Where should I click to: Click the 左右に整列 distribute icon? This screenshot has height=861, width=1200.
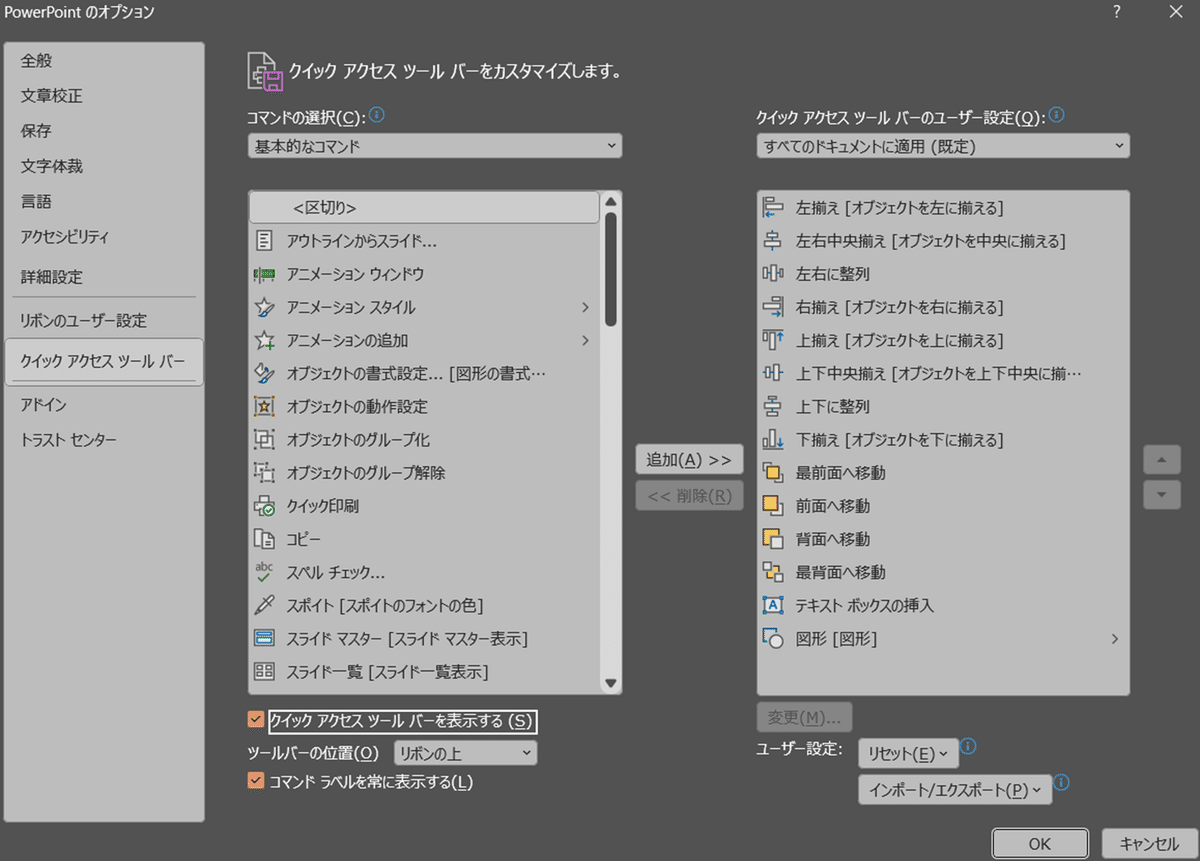click(x=773, y=274)
